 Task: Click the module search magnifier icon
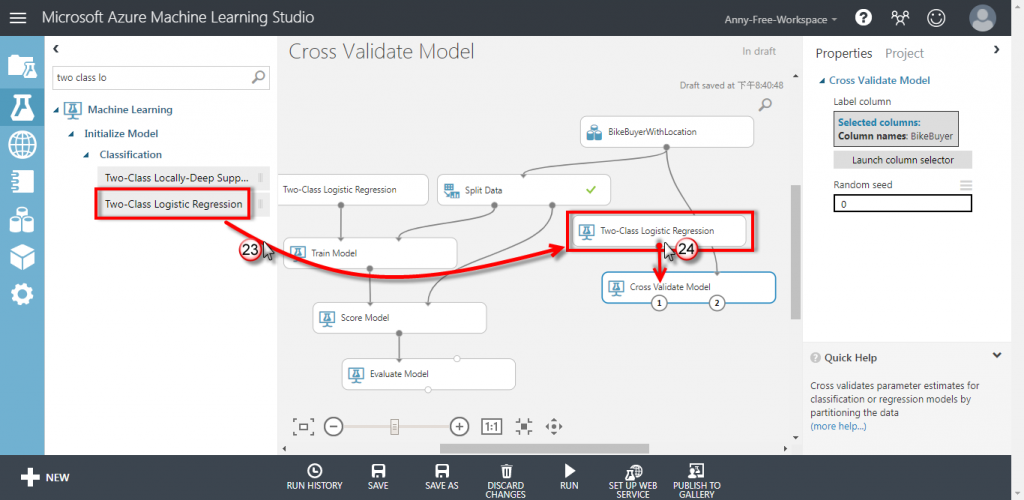[x=259, y=78]
